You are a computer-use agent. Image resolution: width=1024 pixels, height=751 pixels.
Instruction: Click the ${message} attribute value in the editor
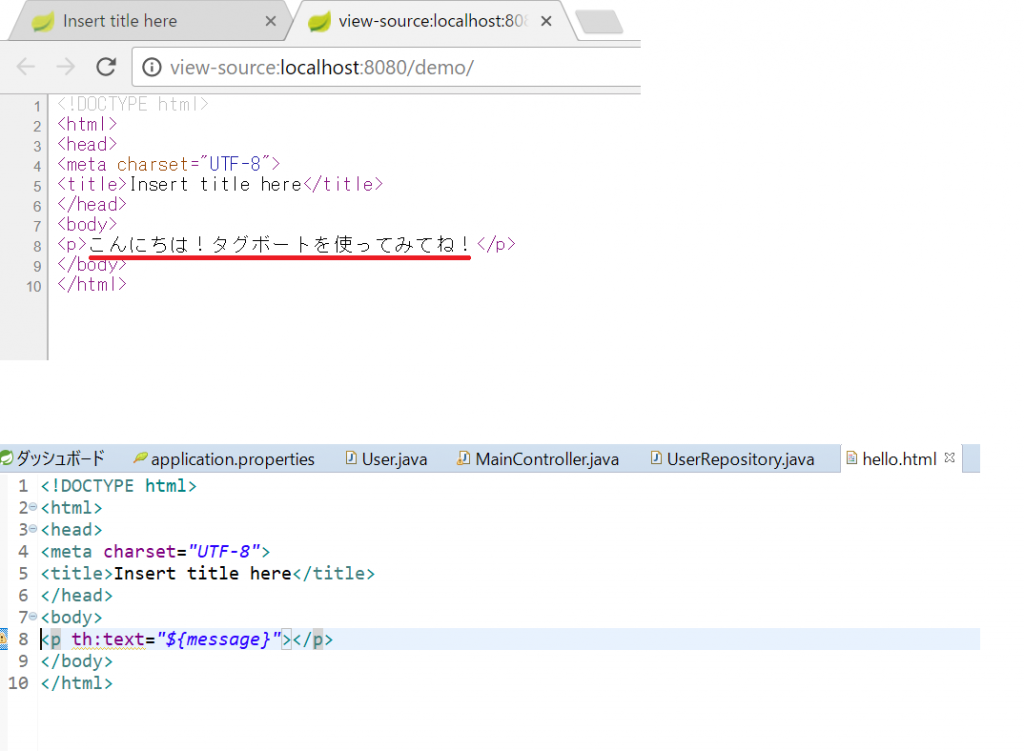(x=219, y=640)
